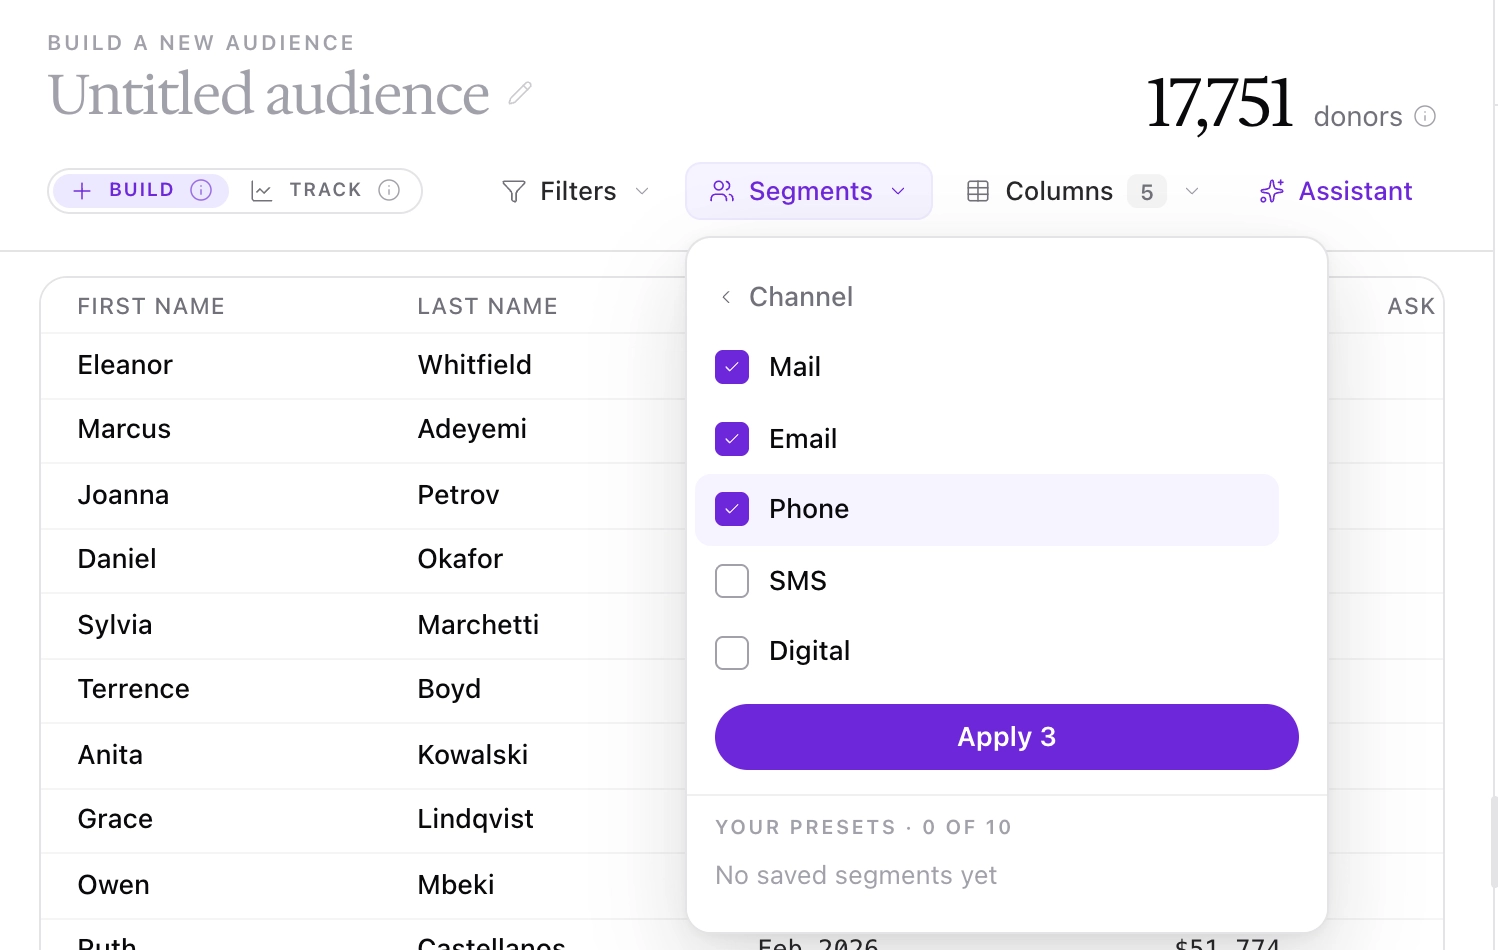
Task: Select the last name Kowalski
Action: pyautogui.click(x=473, y=755)
